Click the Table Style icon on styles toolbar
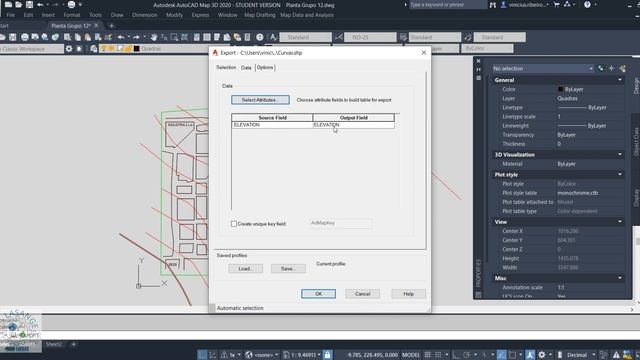The height and width of the screenshot is (360, 640). [403, 37]
